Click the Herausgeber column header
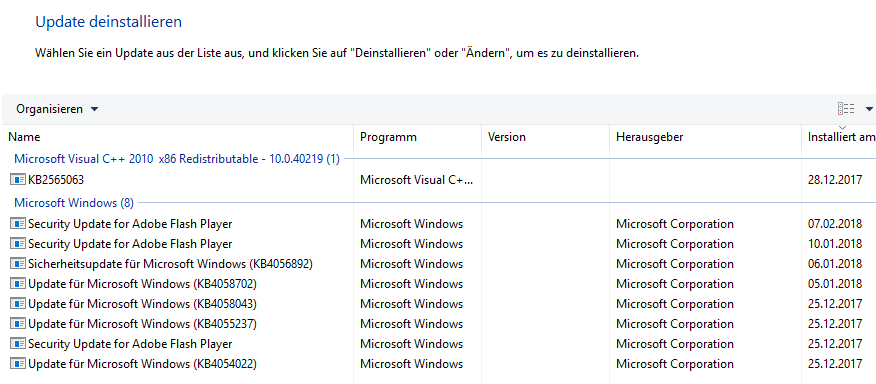876x384 pixels. (x=705, y=137)
